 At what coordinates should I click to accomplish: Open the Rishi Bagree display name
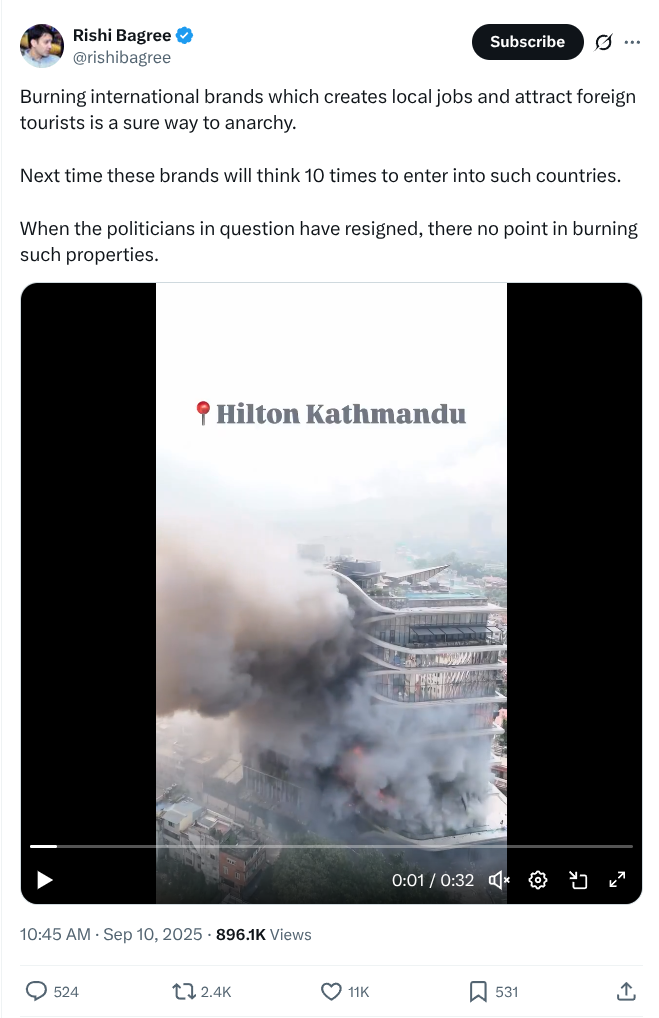point(121,35)
